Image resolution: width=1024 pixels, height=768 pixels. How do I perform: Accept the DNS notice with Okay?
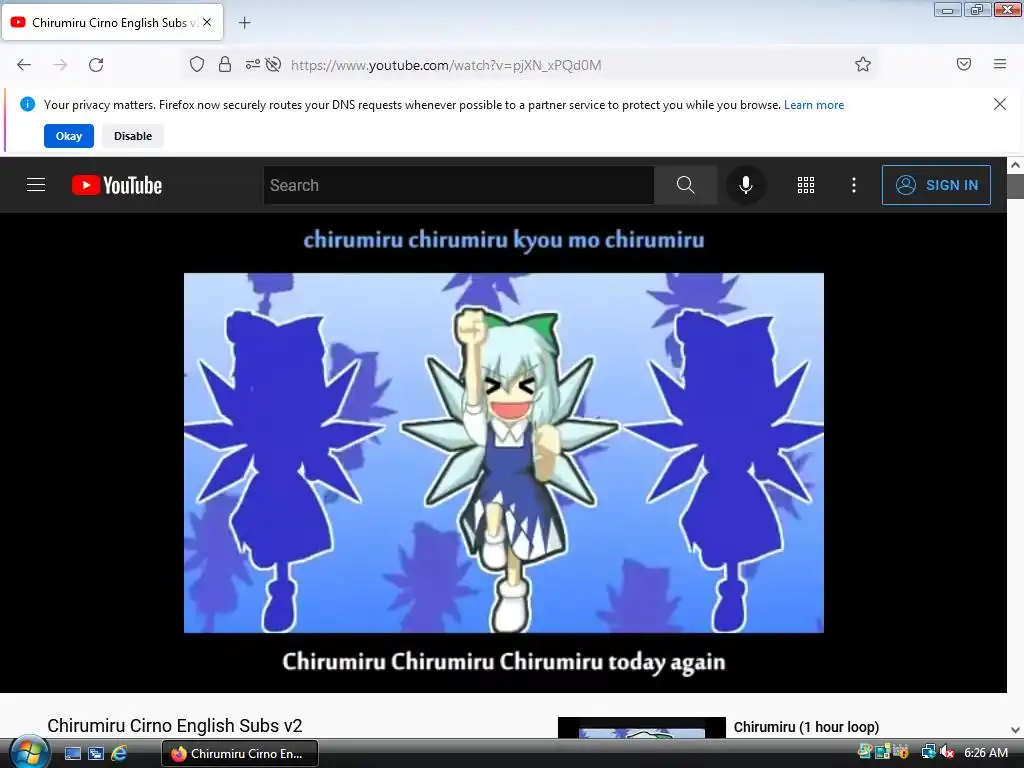click(x=69, y=136)
